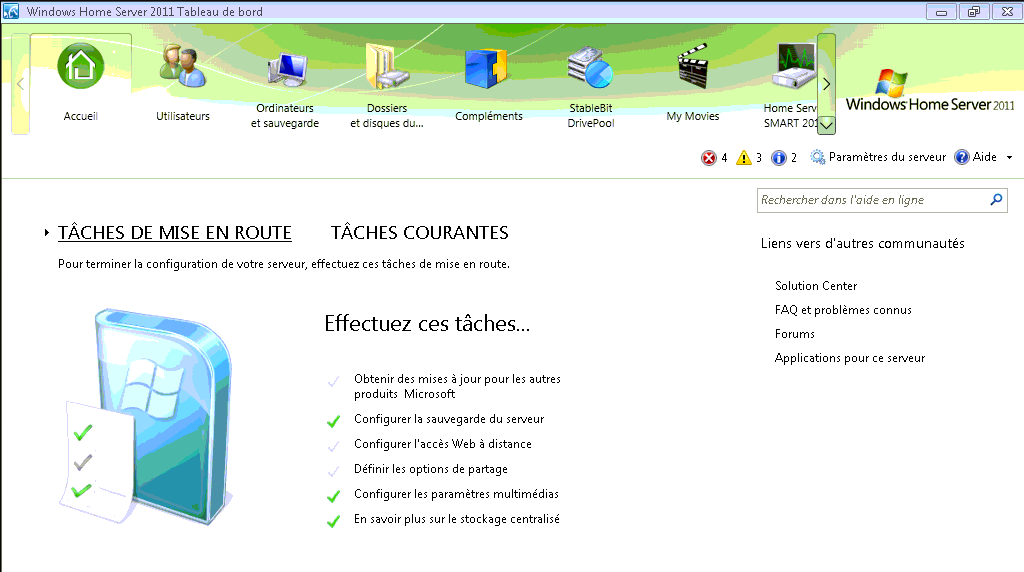The width and height of the screenshot is (1024, 572).
Task: Click checkmark beside Configurer l'accès Web à distance
Action: click(334, 446)
